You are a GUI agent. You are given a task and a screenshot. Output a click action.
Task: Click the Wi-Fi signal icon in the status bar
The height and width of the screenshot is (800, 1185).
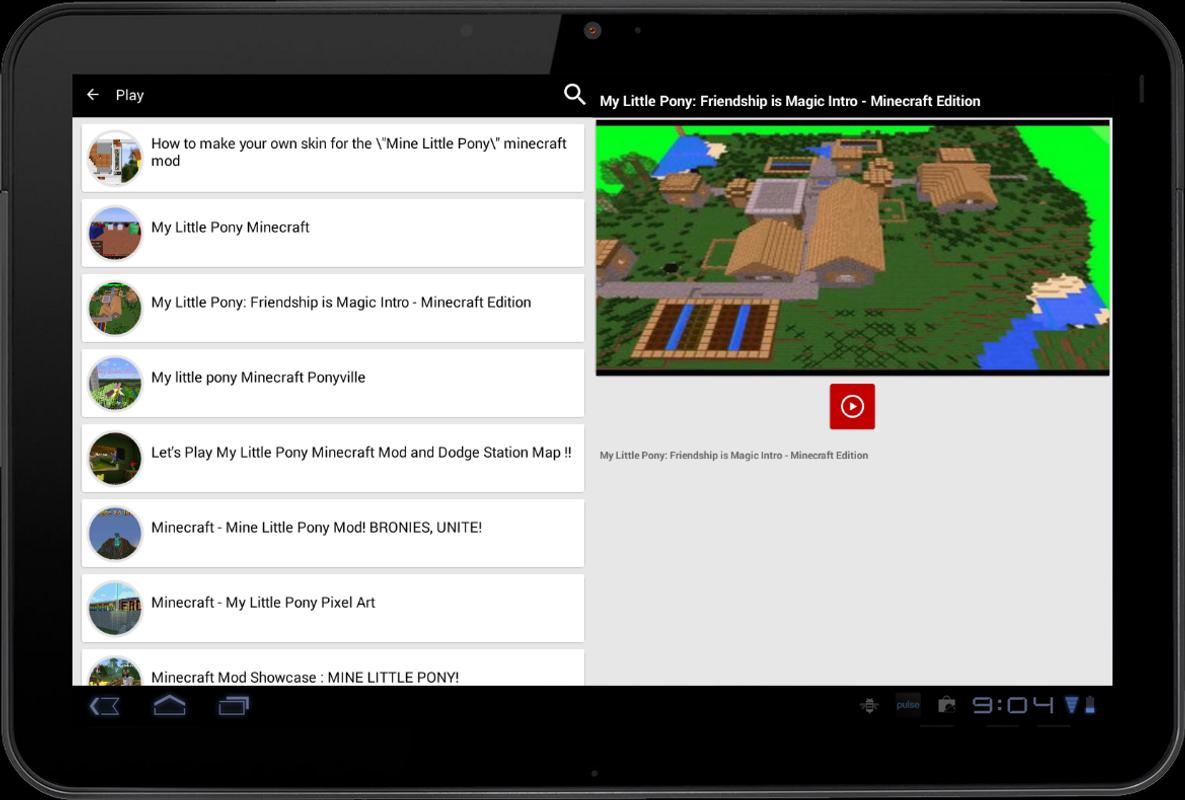[x=1072, y=706]
